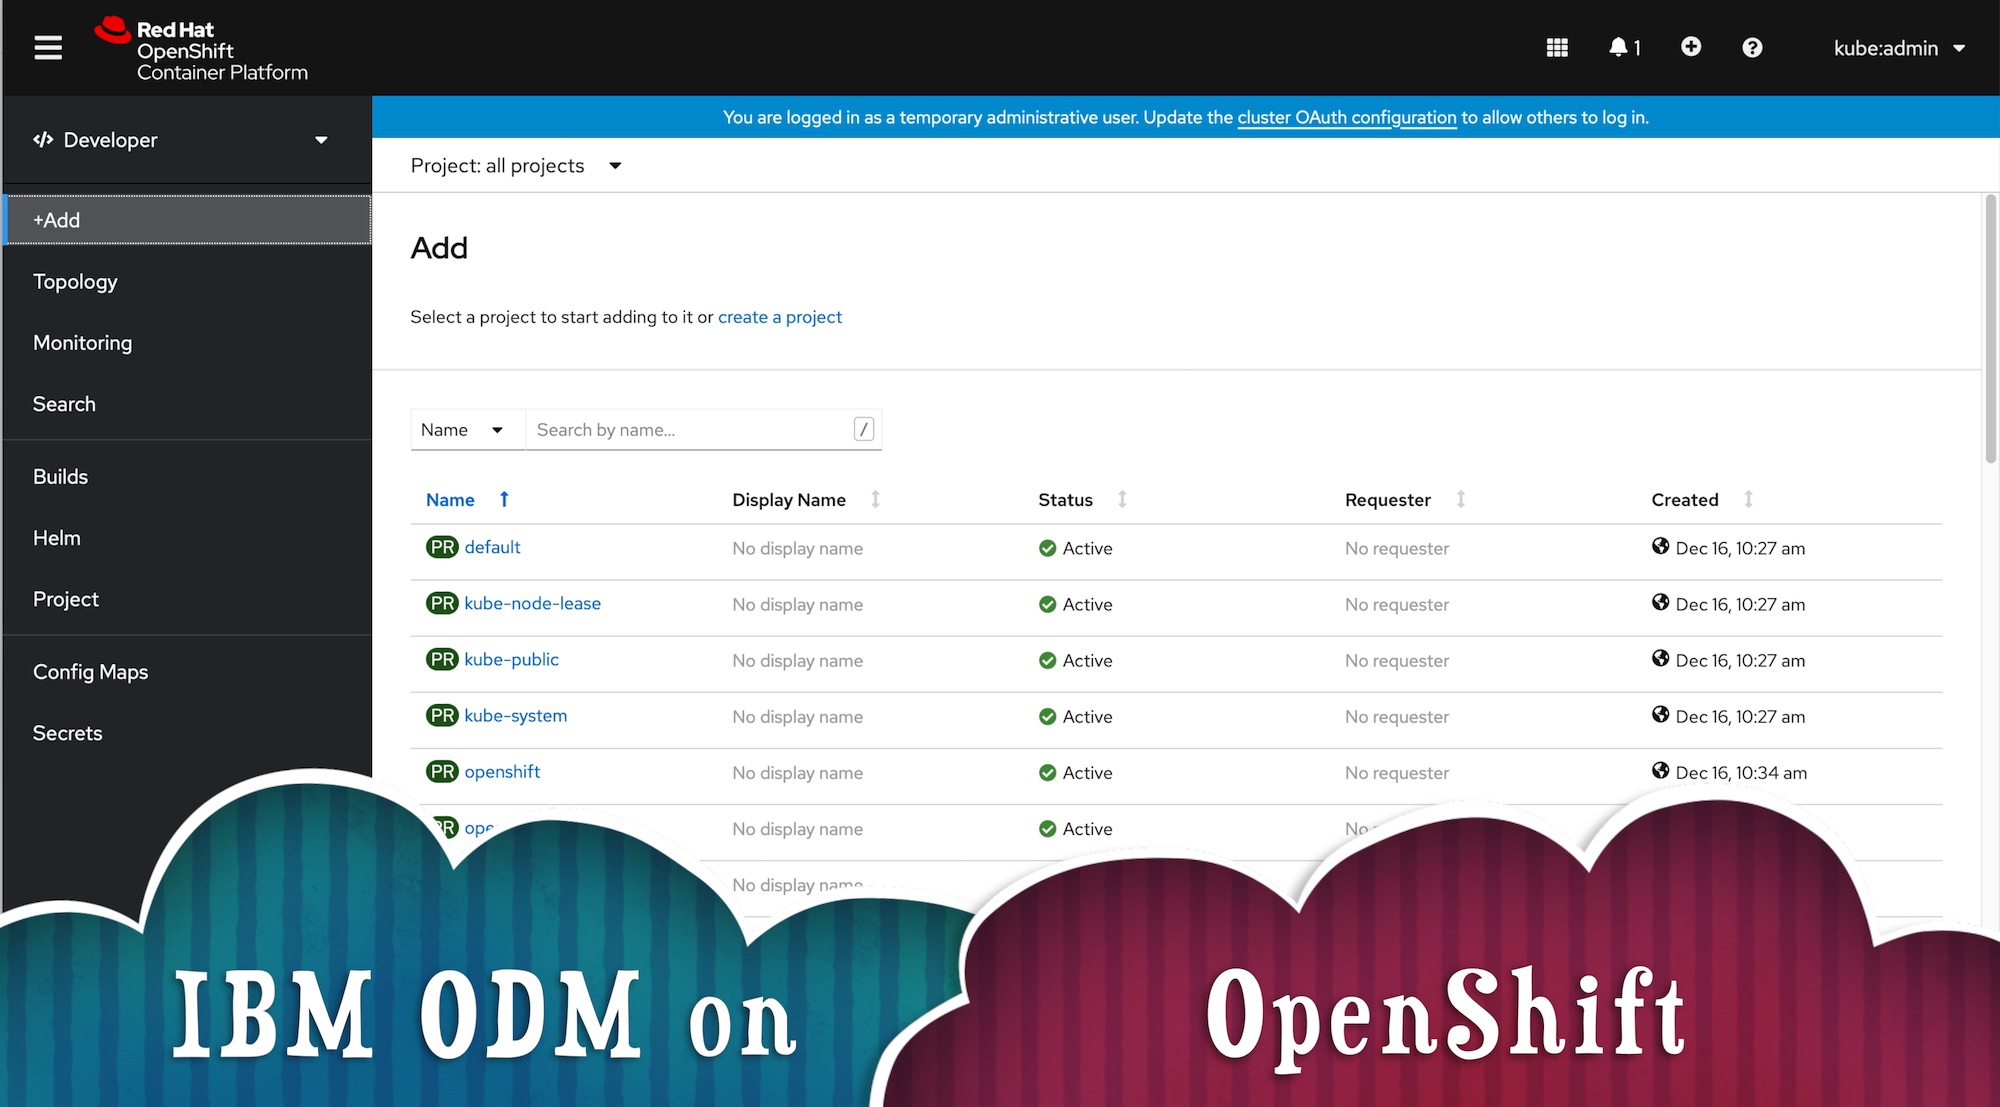Open the help question mark menu
2000x1107 pixels.
[x=1752, y=47]
